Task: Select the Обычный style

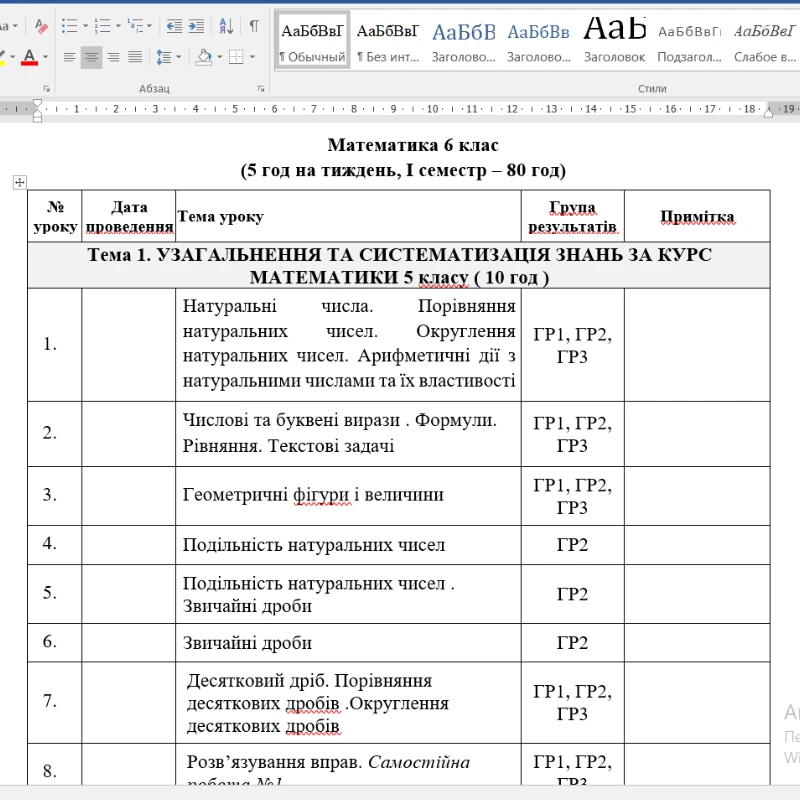Action: click(312, 40)
